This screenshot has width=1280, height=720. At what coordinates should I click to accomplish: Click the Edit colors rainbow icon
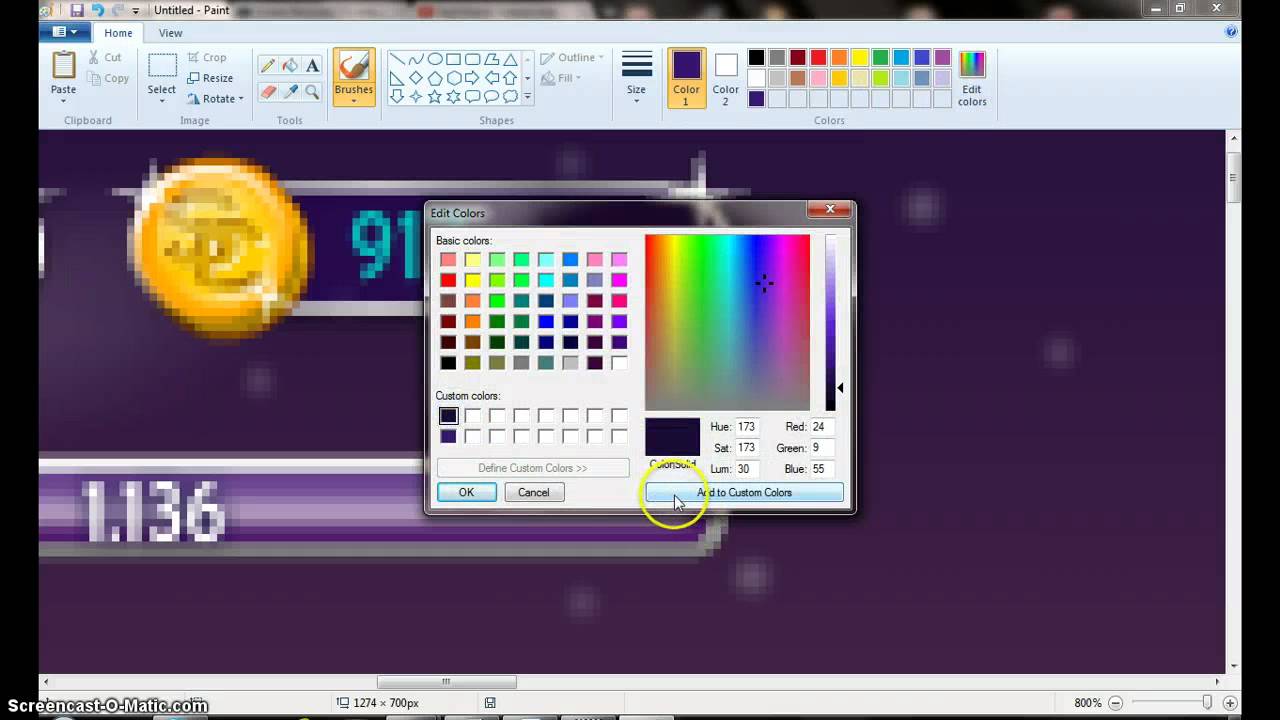[972, 65]
